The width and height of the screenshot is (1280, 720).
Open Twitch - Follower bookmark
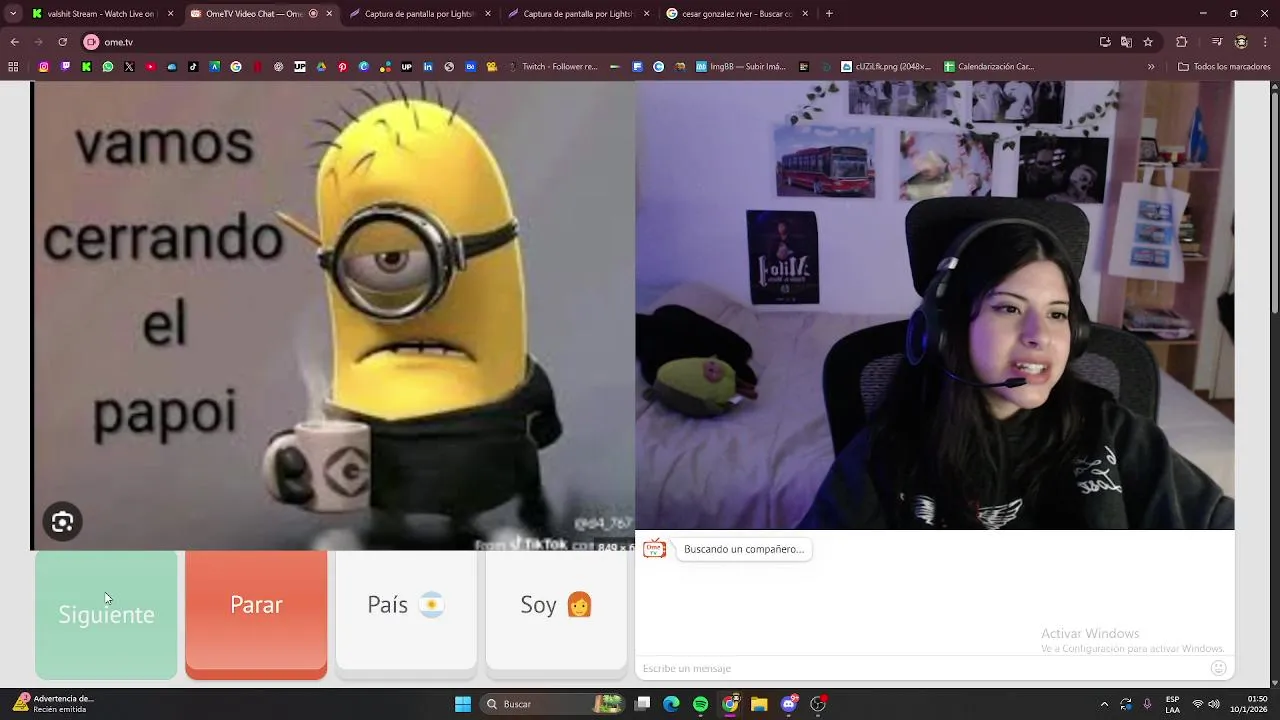(x=552, y=67)
